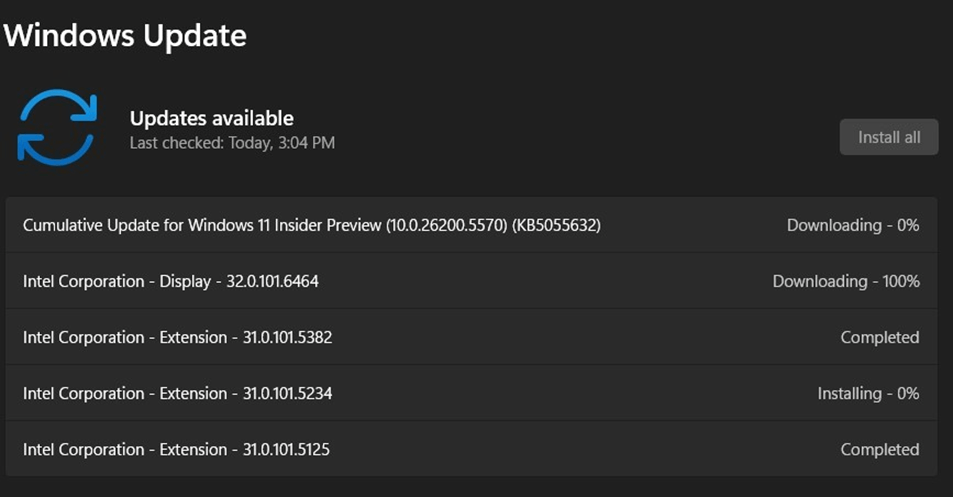The height and width of the screenshot is (497, 953).
Task: Click the Windows Update page heading
Action: 125,36
